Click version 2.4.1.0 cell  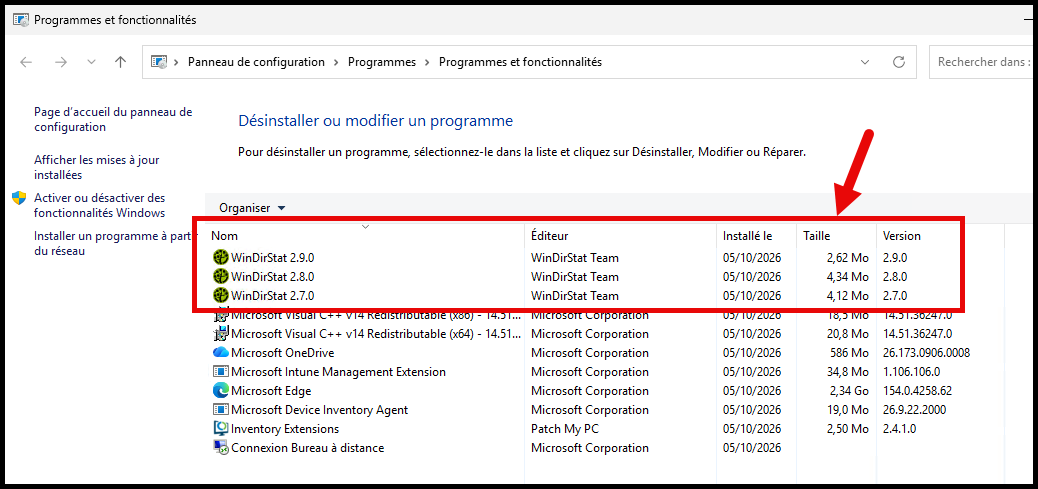[900, 429]
